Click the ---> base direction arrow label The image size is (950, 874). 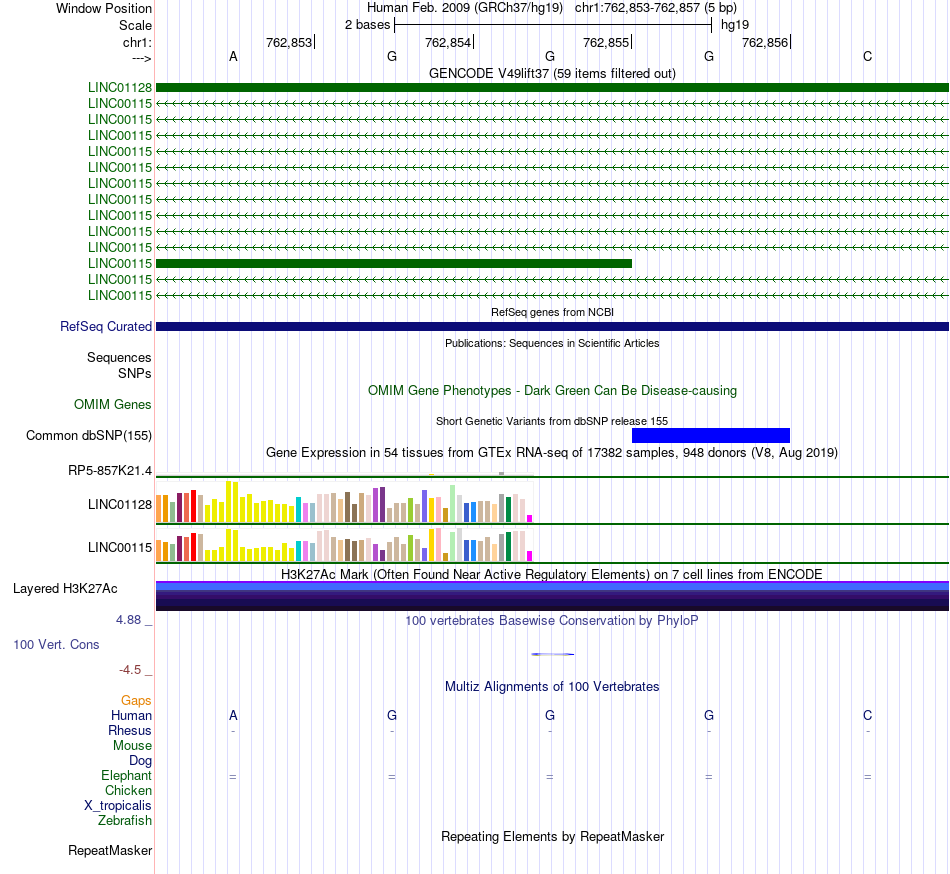pos(141,58)
